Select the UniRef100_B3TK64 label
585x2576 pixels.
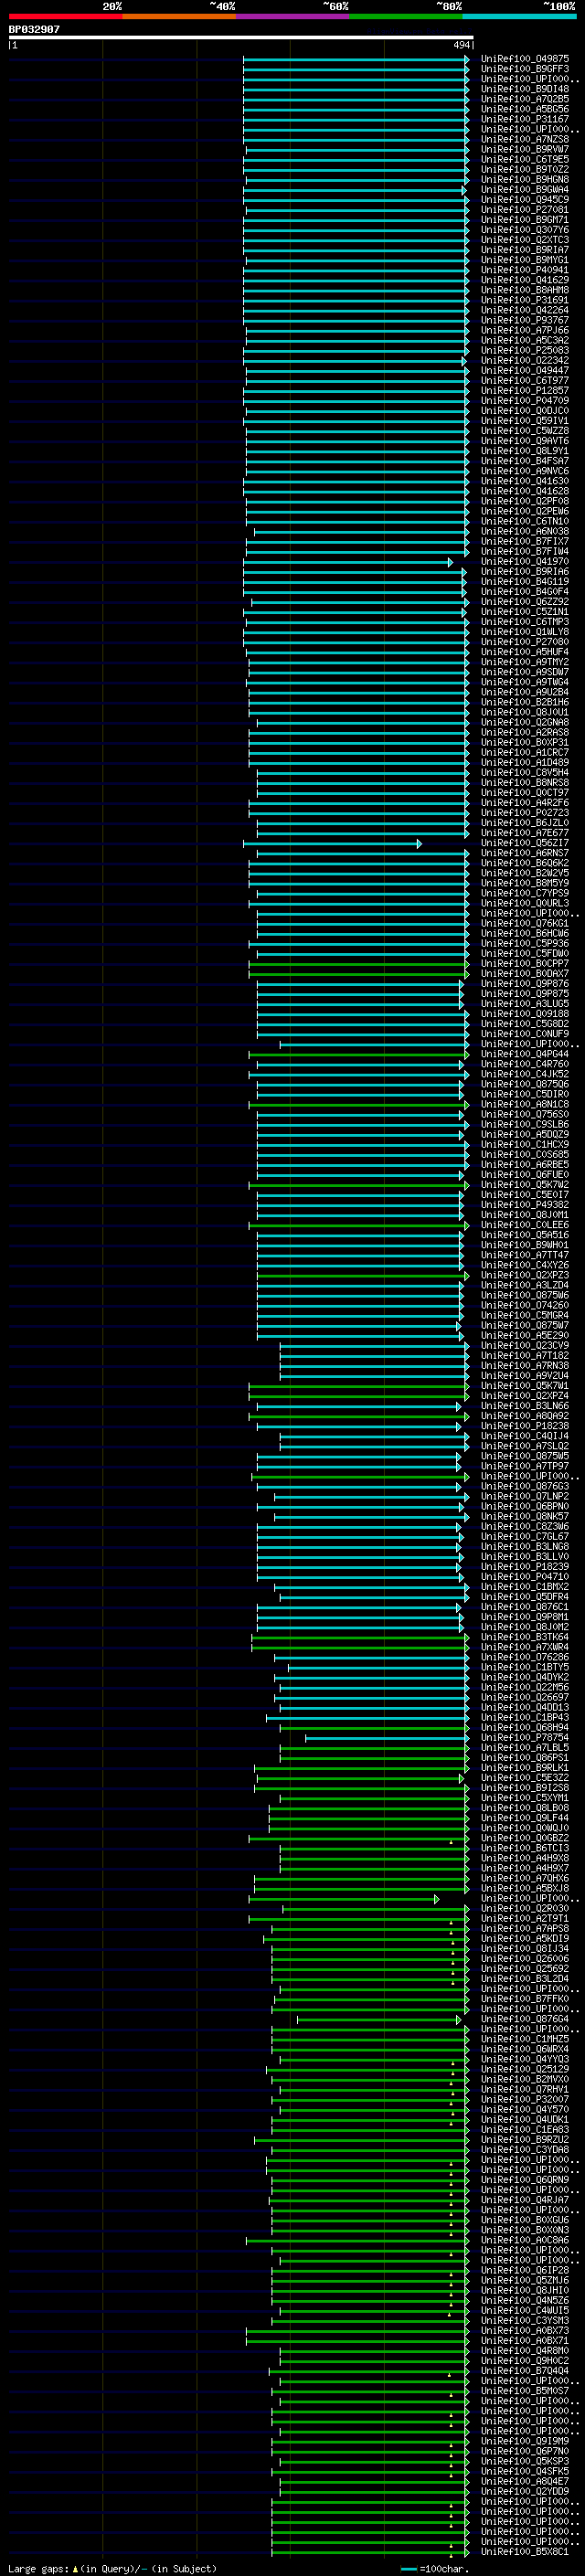click(525, 1636)
